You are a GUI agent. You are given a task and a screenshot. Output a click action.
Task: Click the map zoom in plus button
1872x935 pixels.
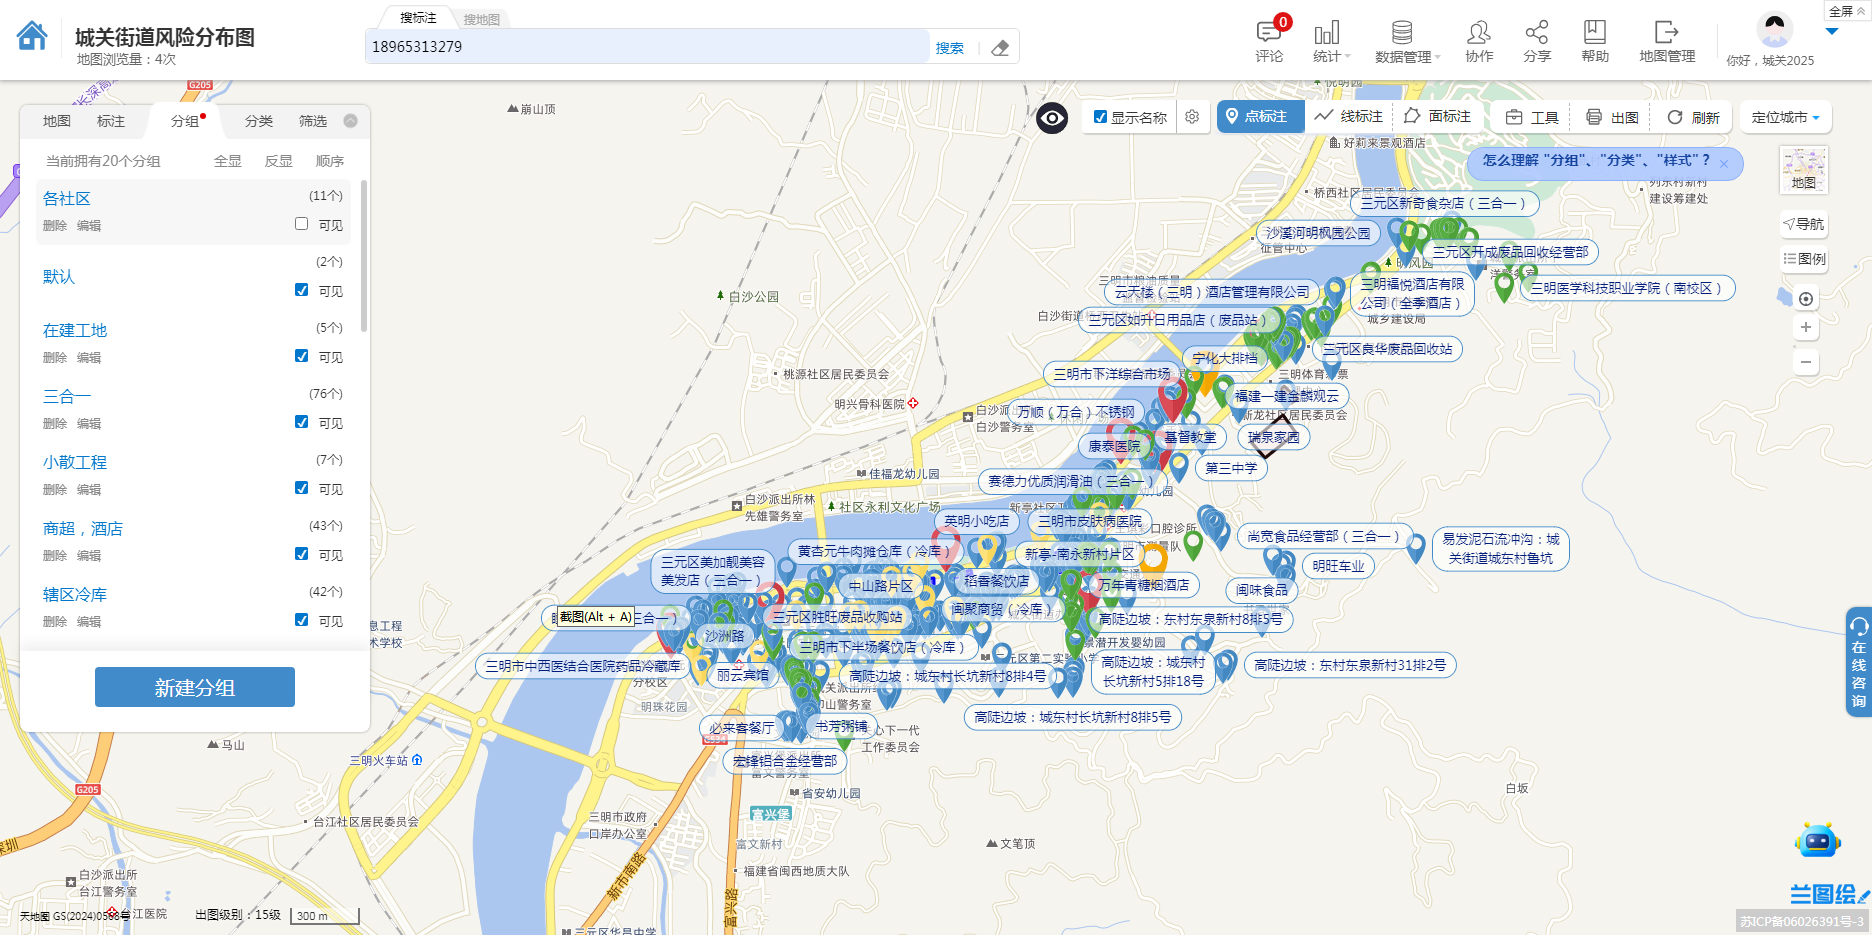coord(1805,328)
